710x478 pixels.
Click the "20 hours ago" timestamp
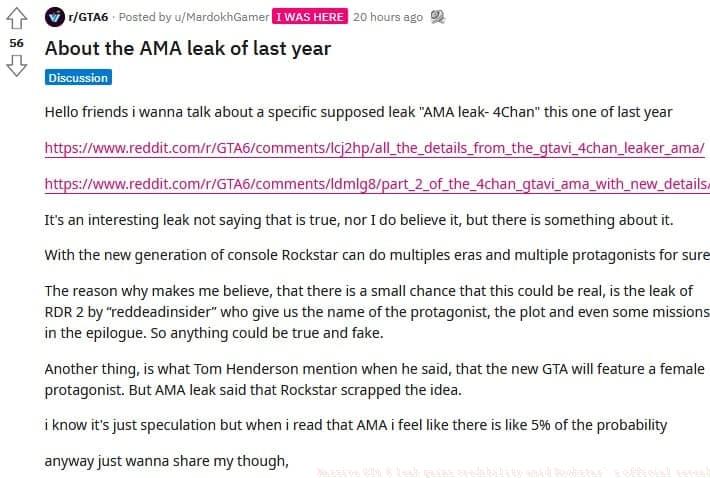tap(388, 17)
